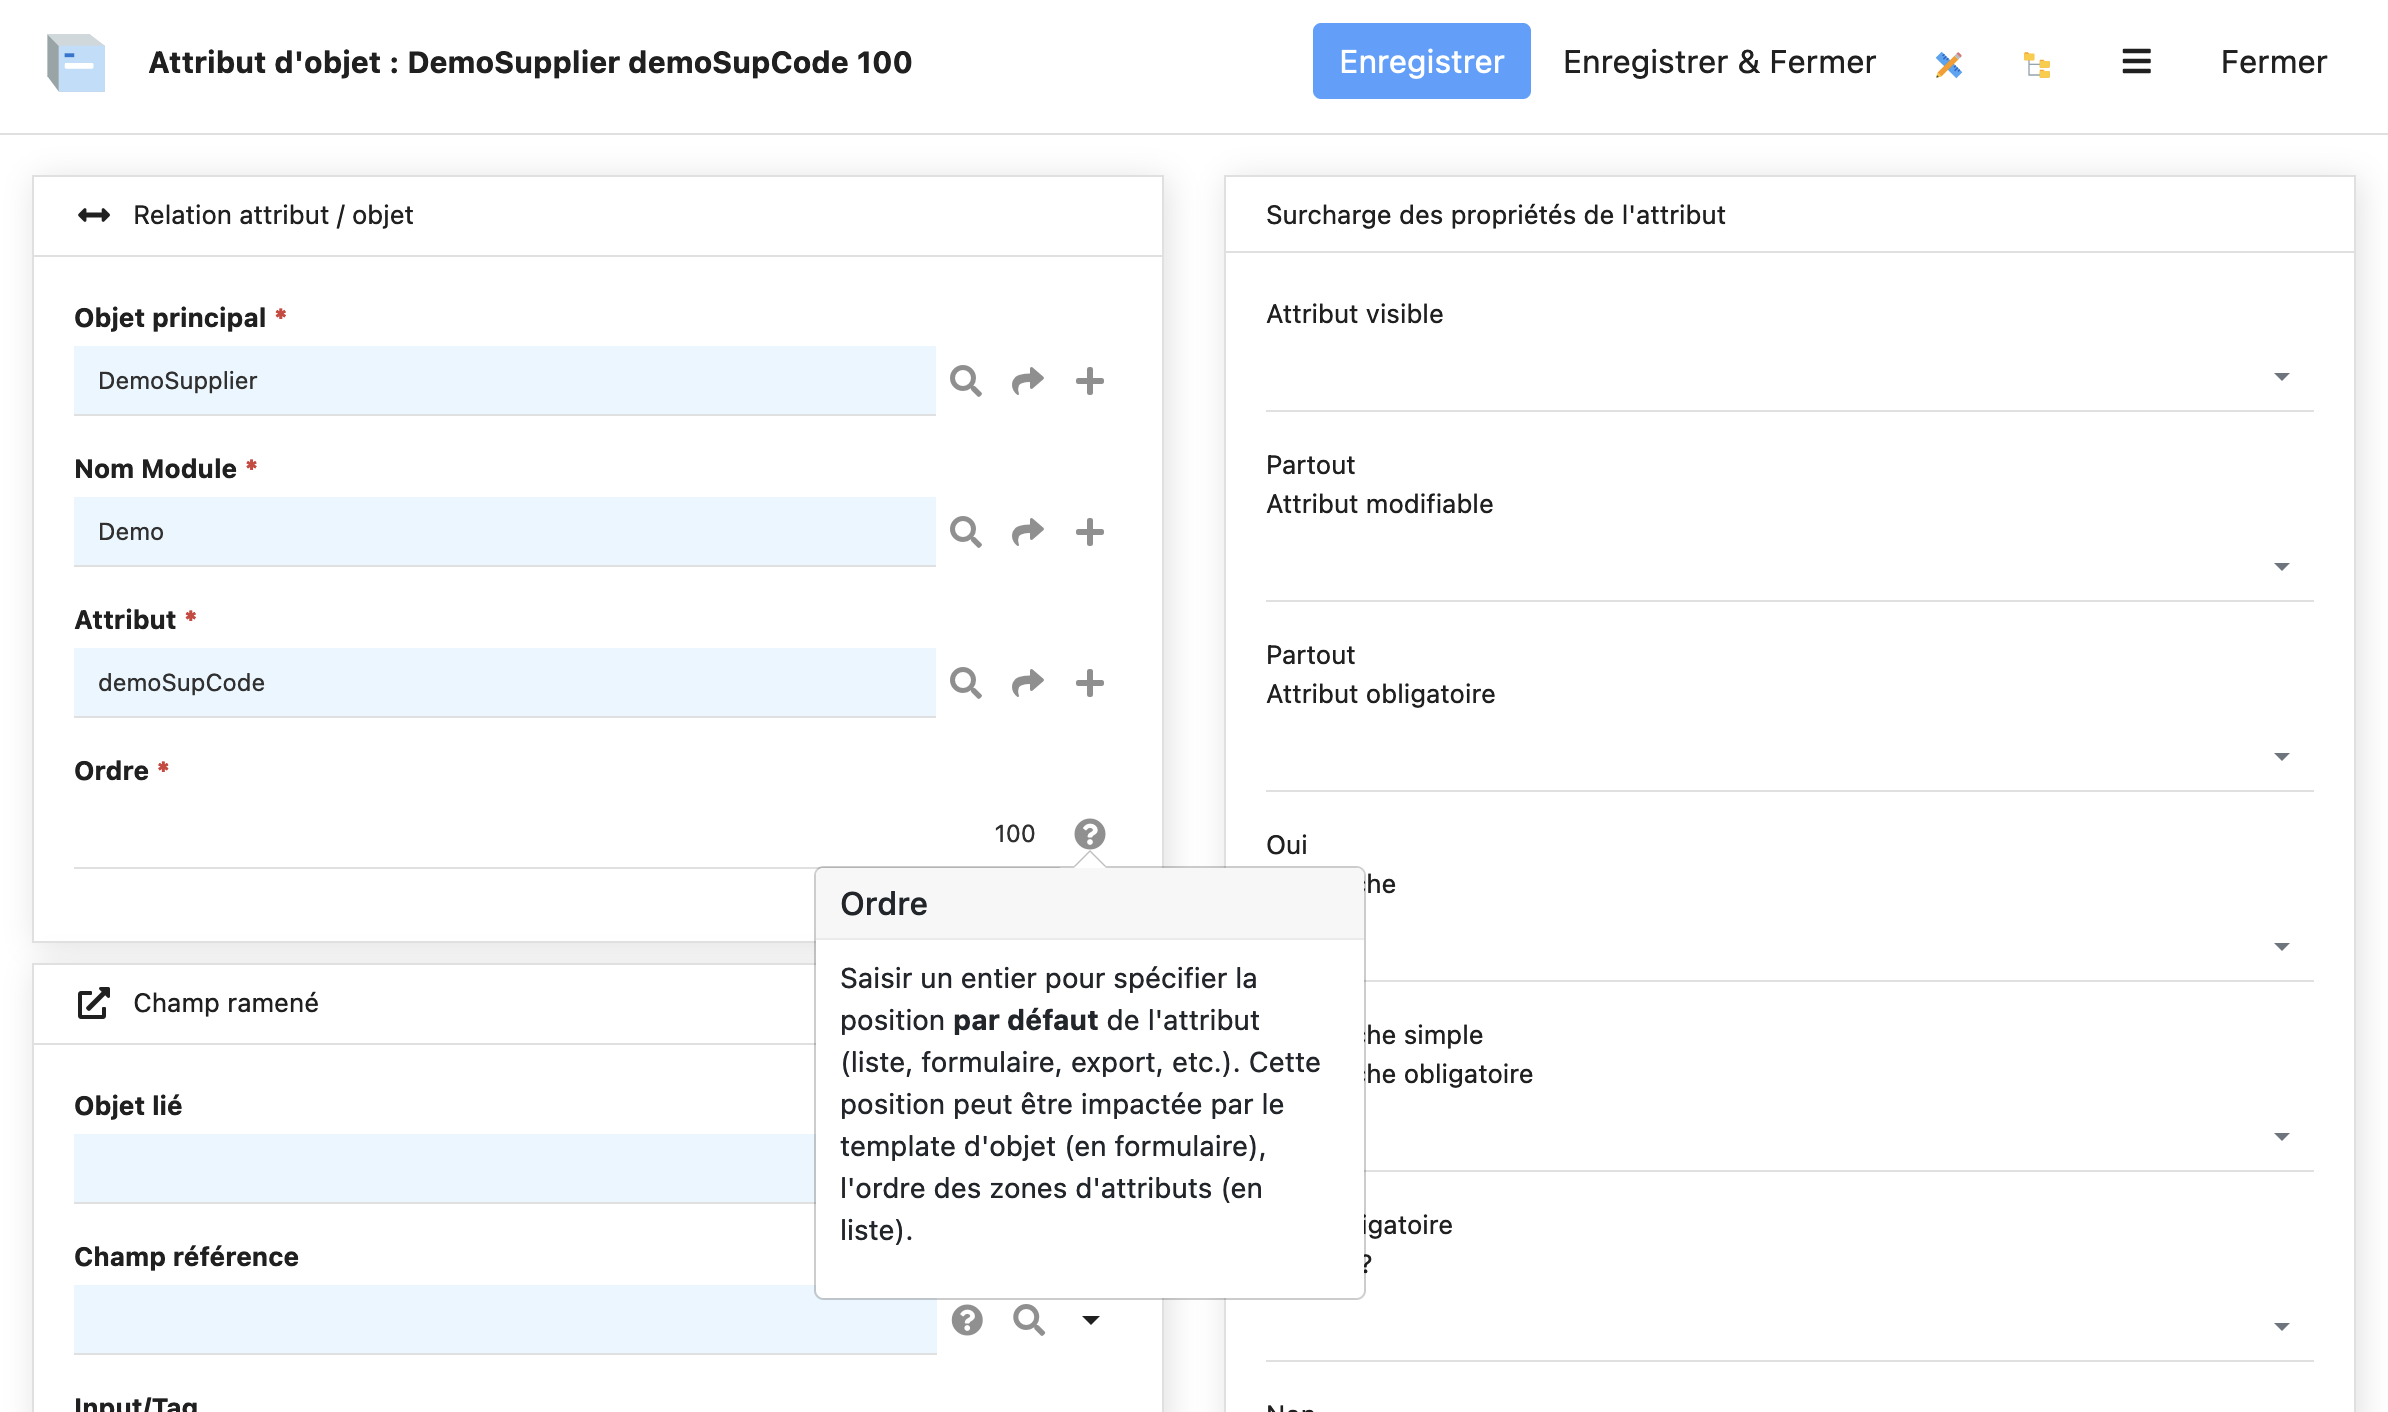2388x1412 pixels.
Task: Create new Objet principal with plus icon
Action: [x=1089, y=381]
